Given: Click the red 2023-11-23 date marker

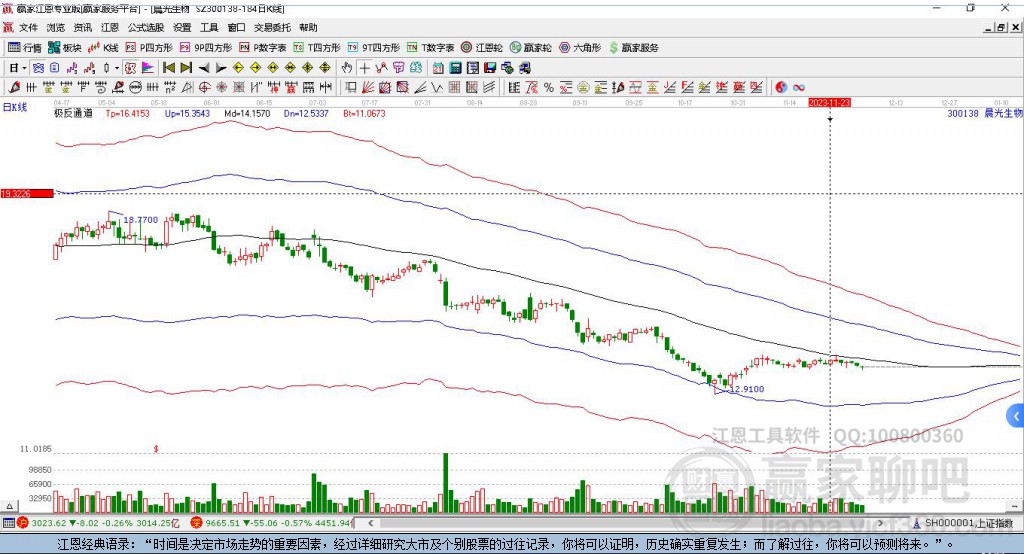Looking at the screenshot, I should (829, 103).
